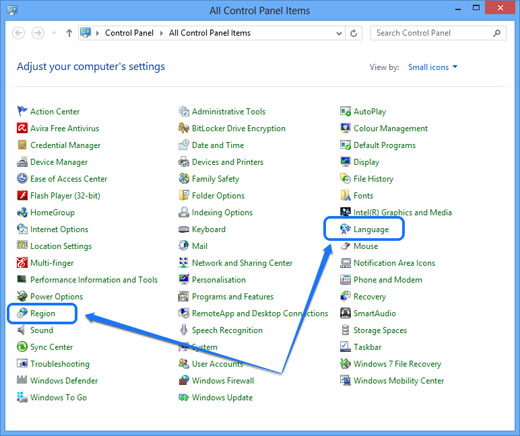Open the Default Programs link
This screenshot has height=436, width=520.
click(385, 145)
